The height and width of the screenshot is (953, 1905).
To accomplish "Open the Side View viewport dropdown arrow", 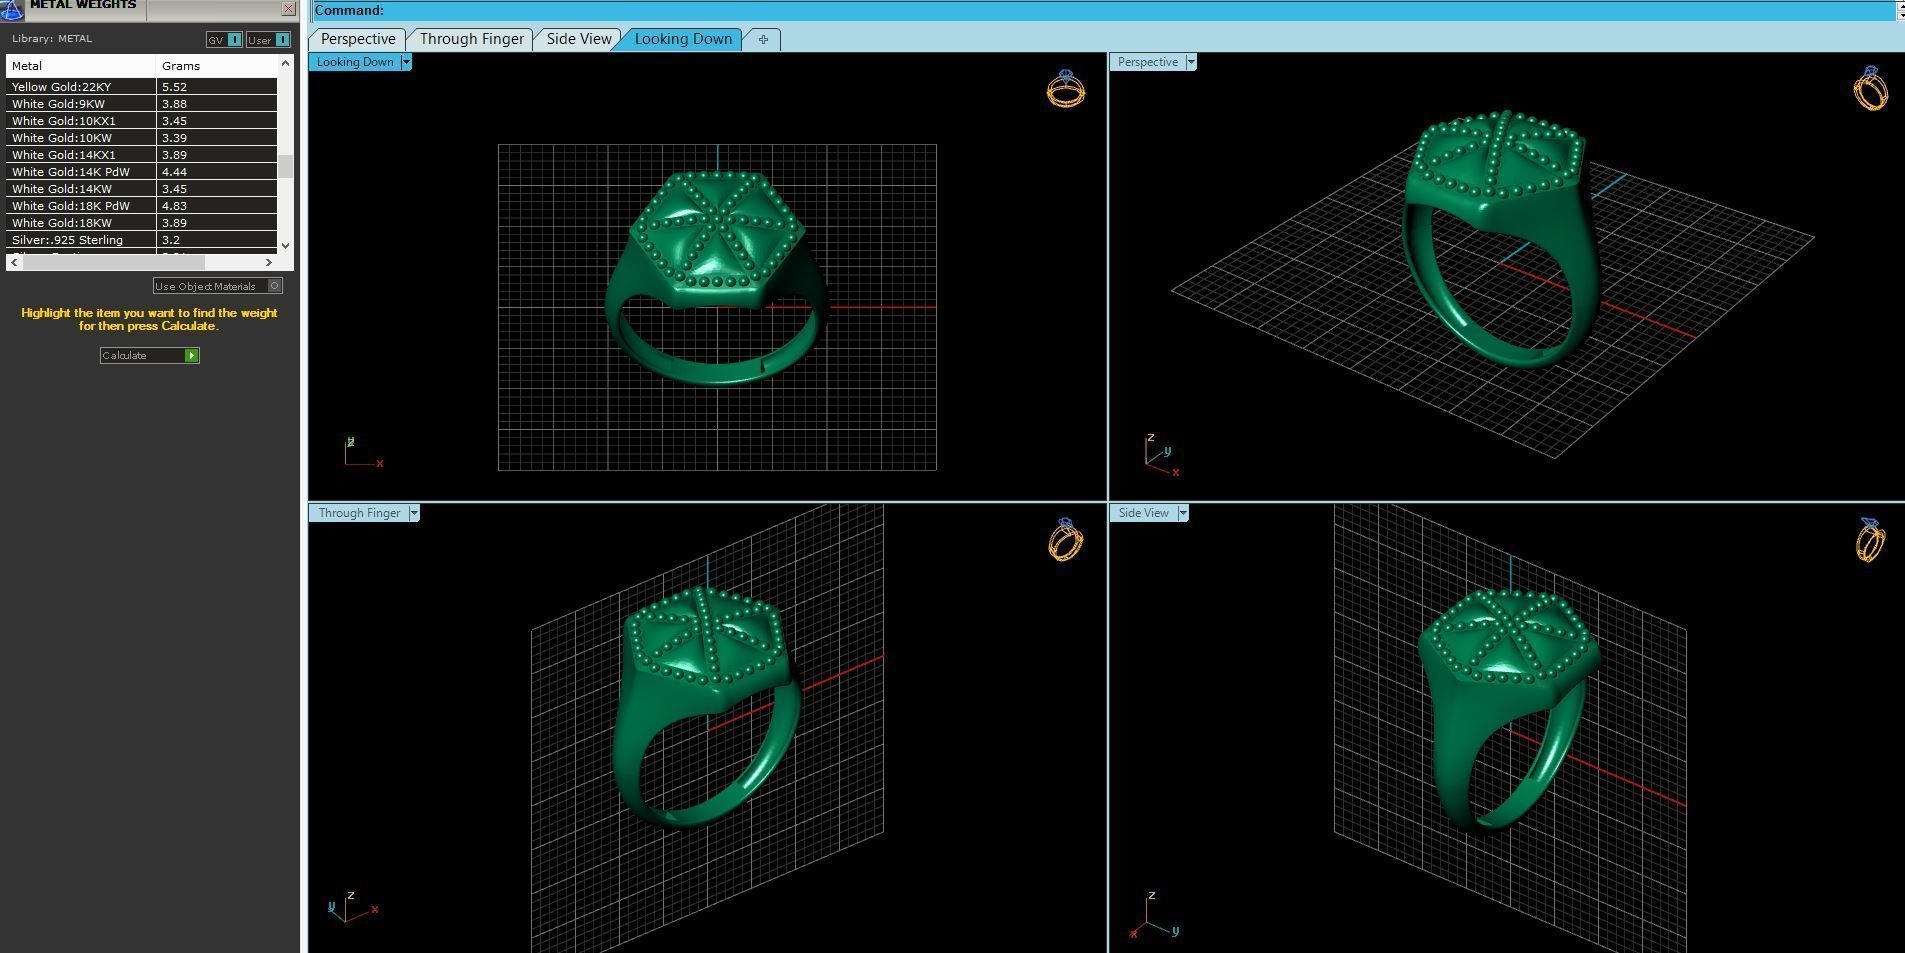I will [1183, 513].
